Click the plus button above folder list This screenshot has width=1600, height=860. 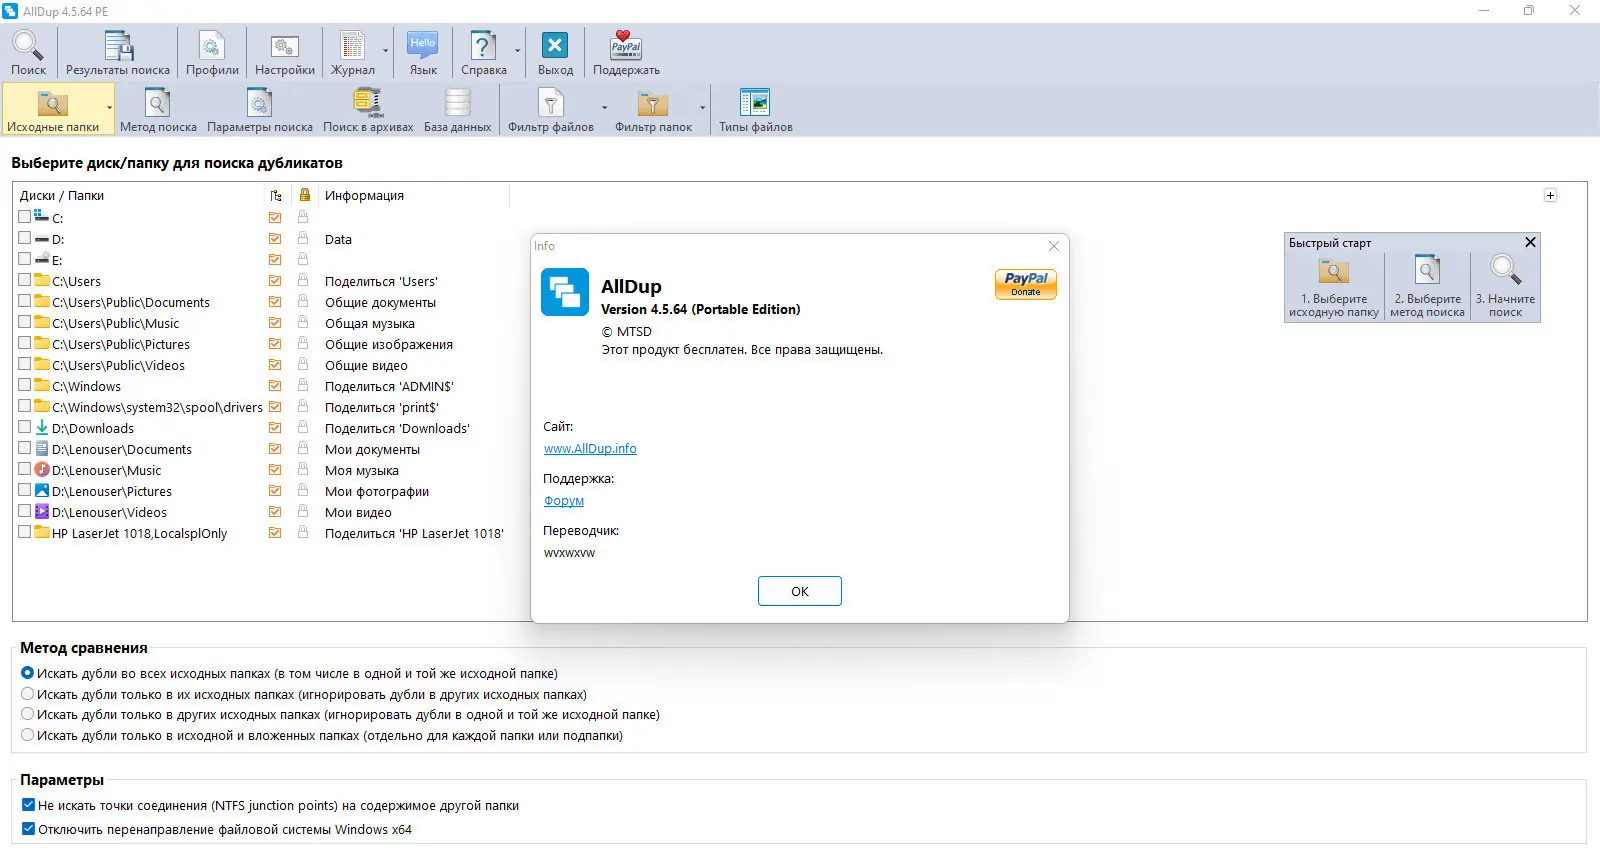(x=1550, y=195)
